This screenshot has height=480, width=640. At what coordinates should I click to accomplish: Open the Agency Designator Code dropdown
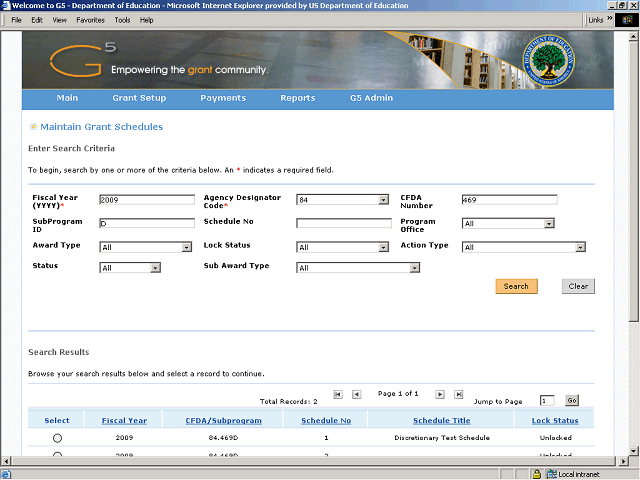(383, 200)
